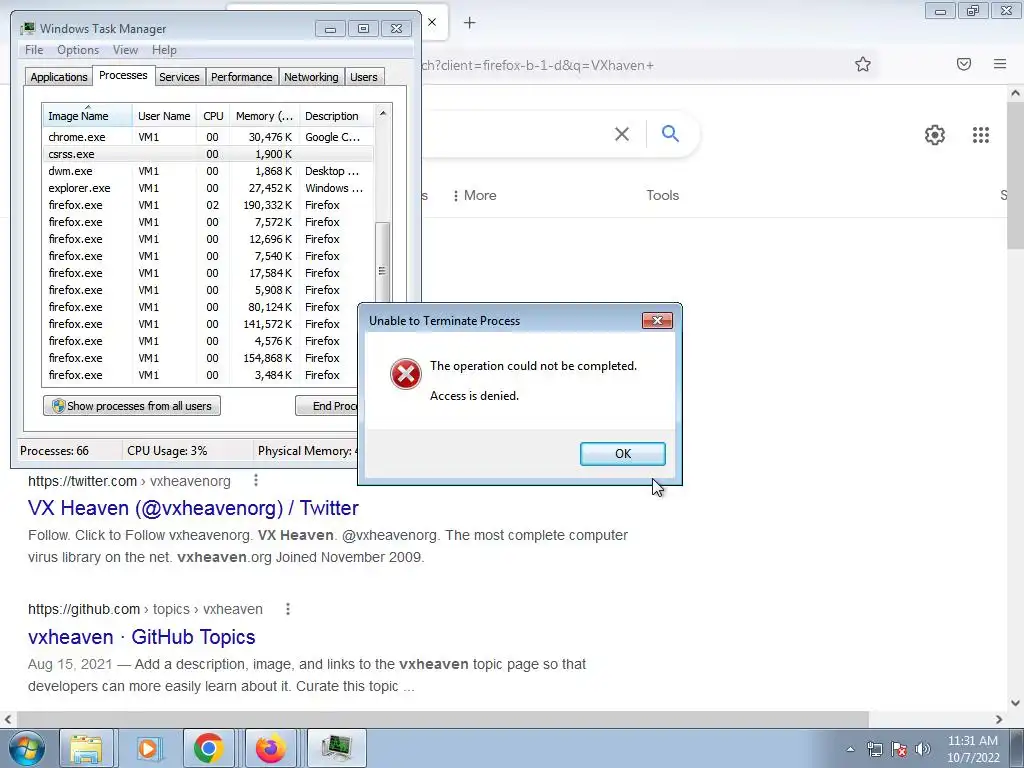Screen dimensions: 1024x768
Task: Click the End Process button
Action: (x=327, y=406)
